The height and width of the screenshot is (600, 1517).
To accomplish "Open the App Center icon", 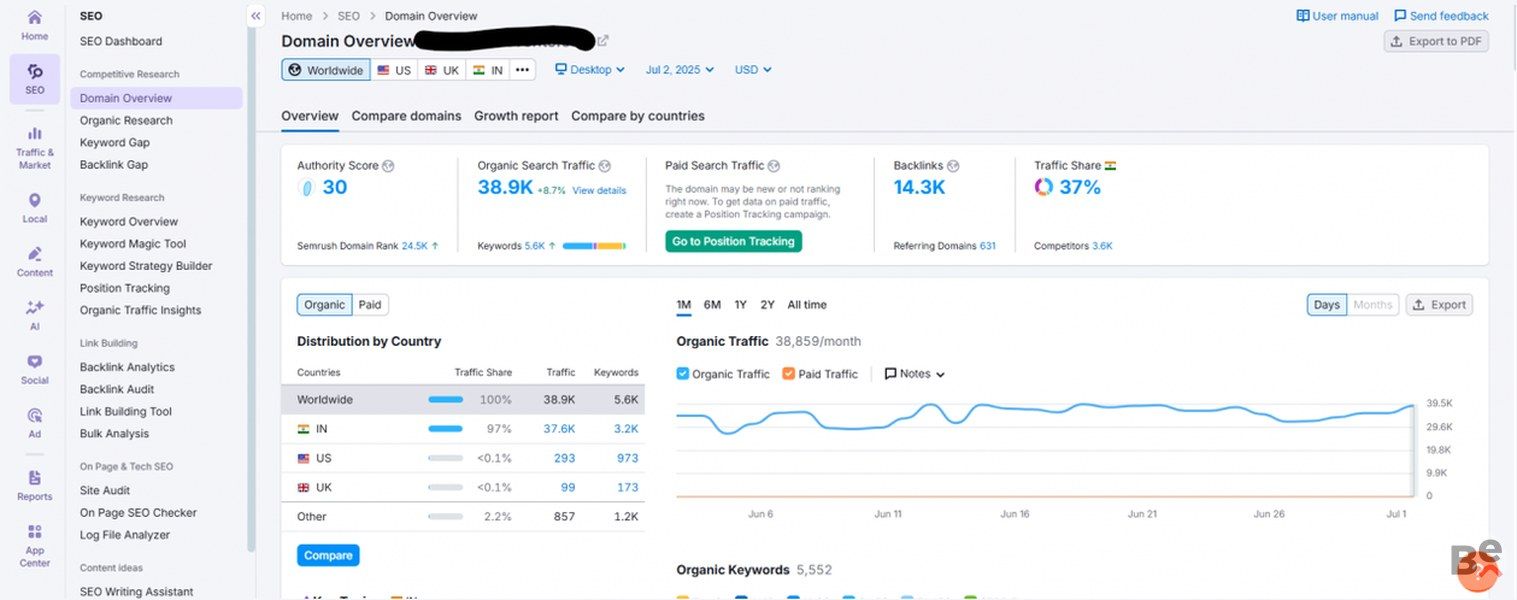I will (34, 532).
